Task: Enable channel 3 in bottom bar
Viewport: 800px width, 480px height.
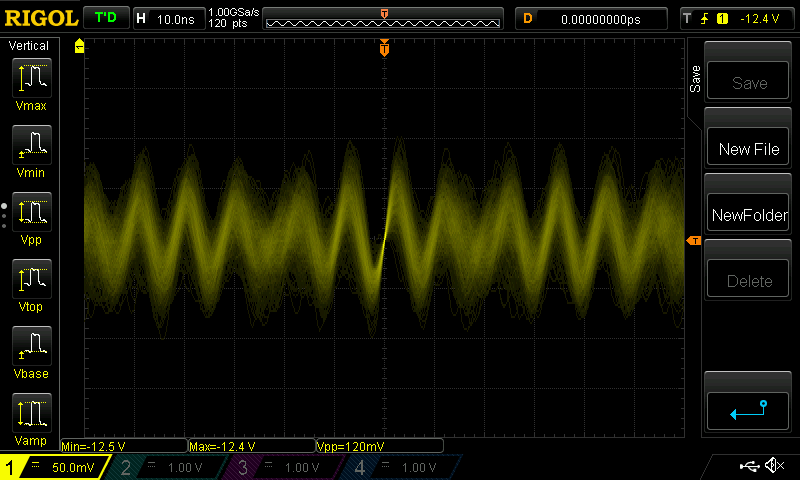Action: [x=283, y=467]
